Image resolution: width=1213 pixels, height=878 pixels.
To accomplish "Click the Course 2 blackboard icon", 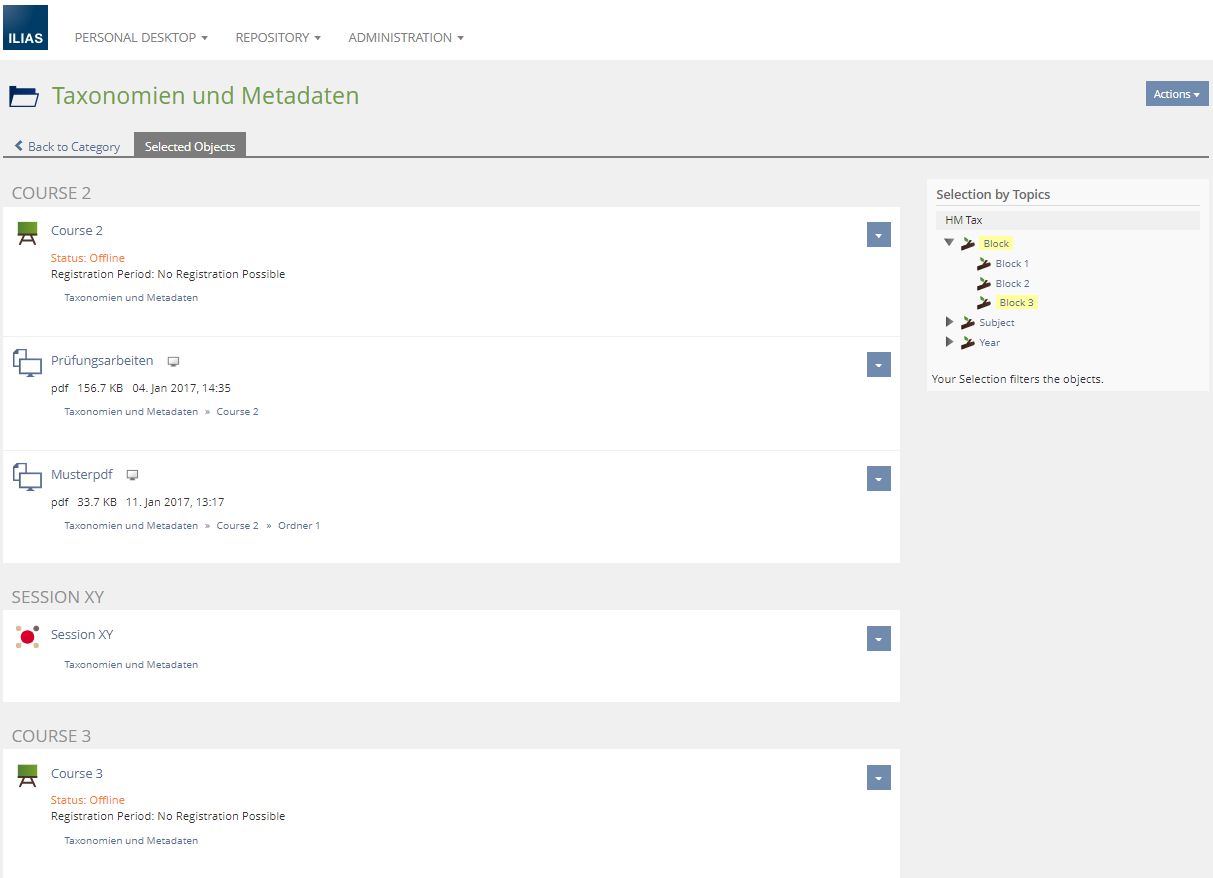I will [x=27, y=234].
